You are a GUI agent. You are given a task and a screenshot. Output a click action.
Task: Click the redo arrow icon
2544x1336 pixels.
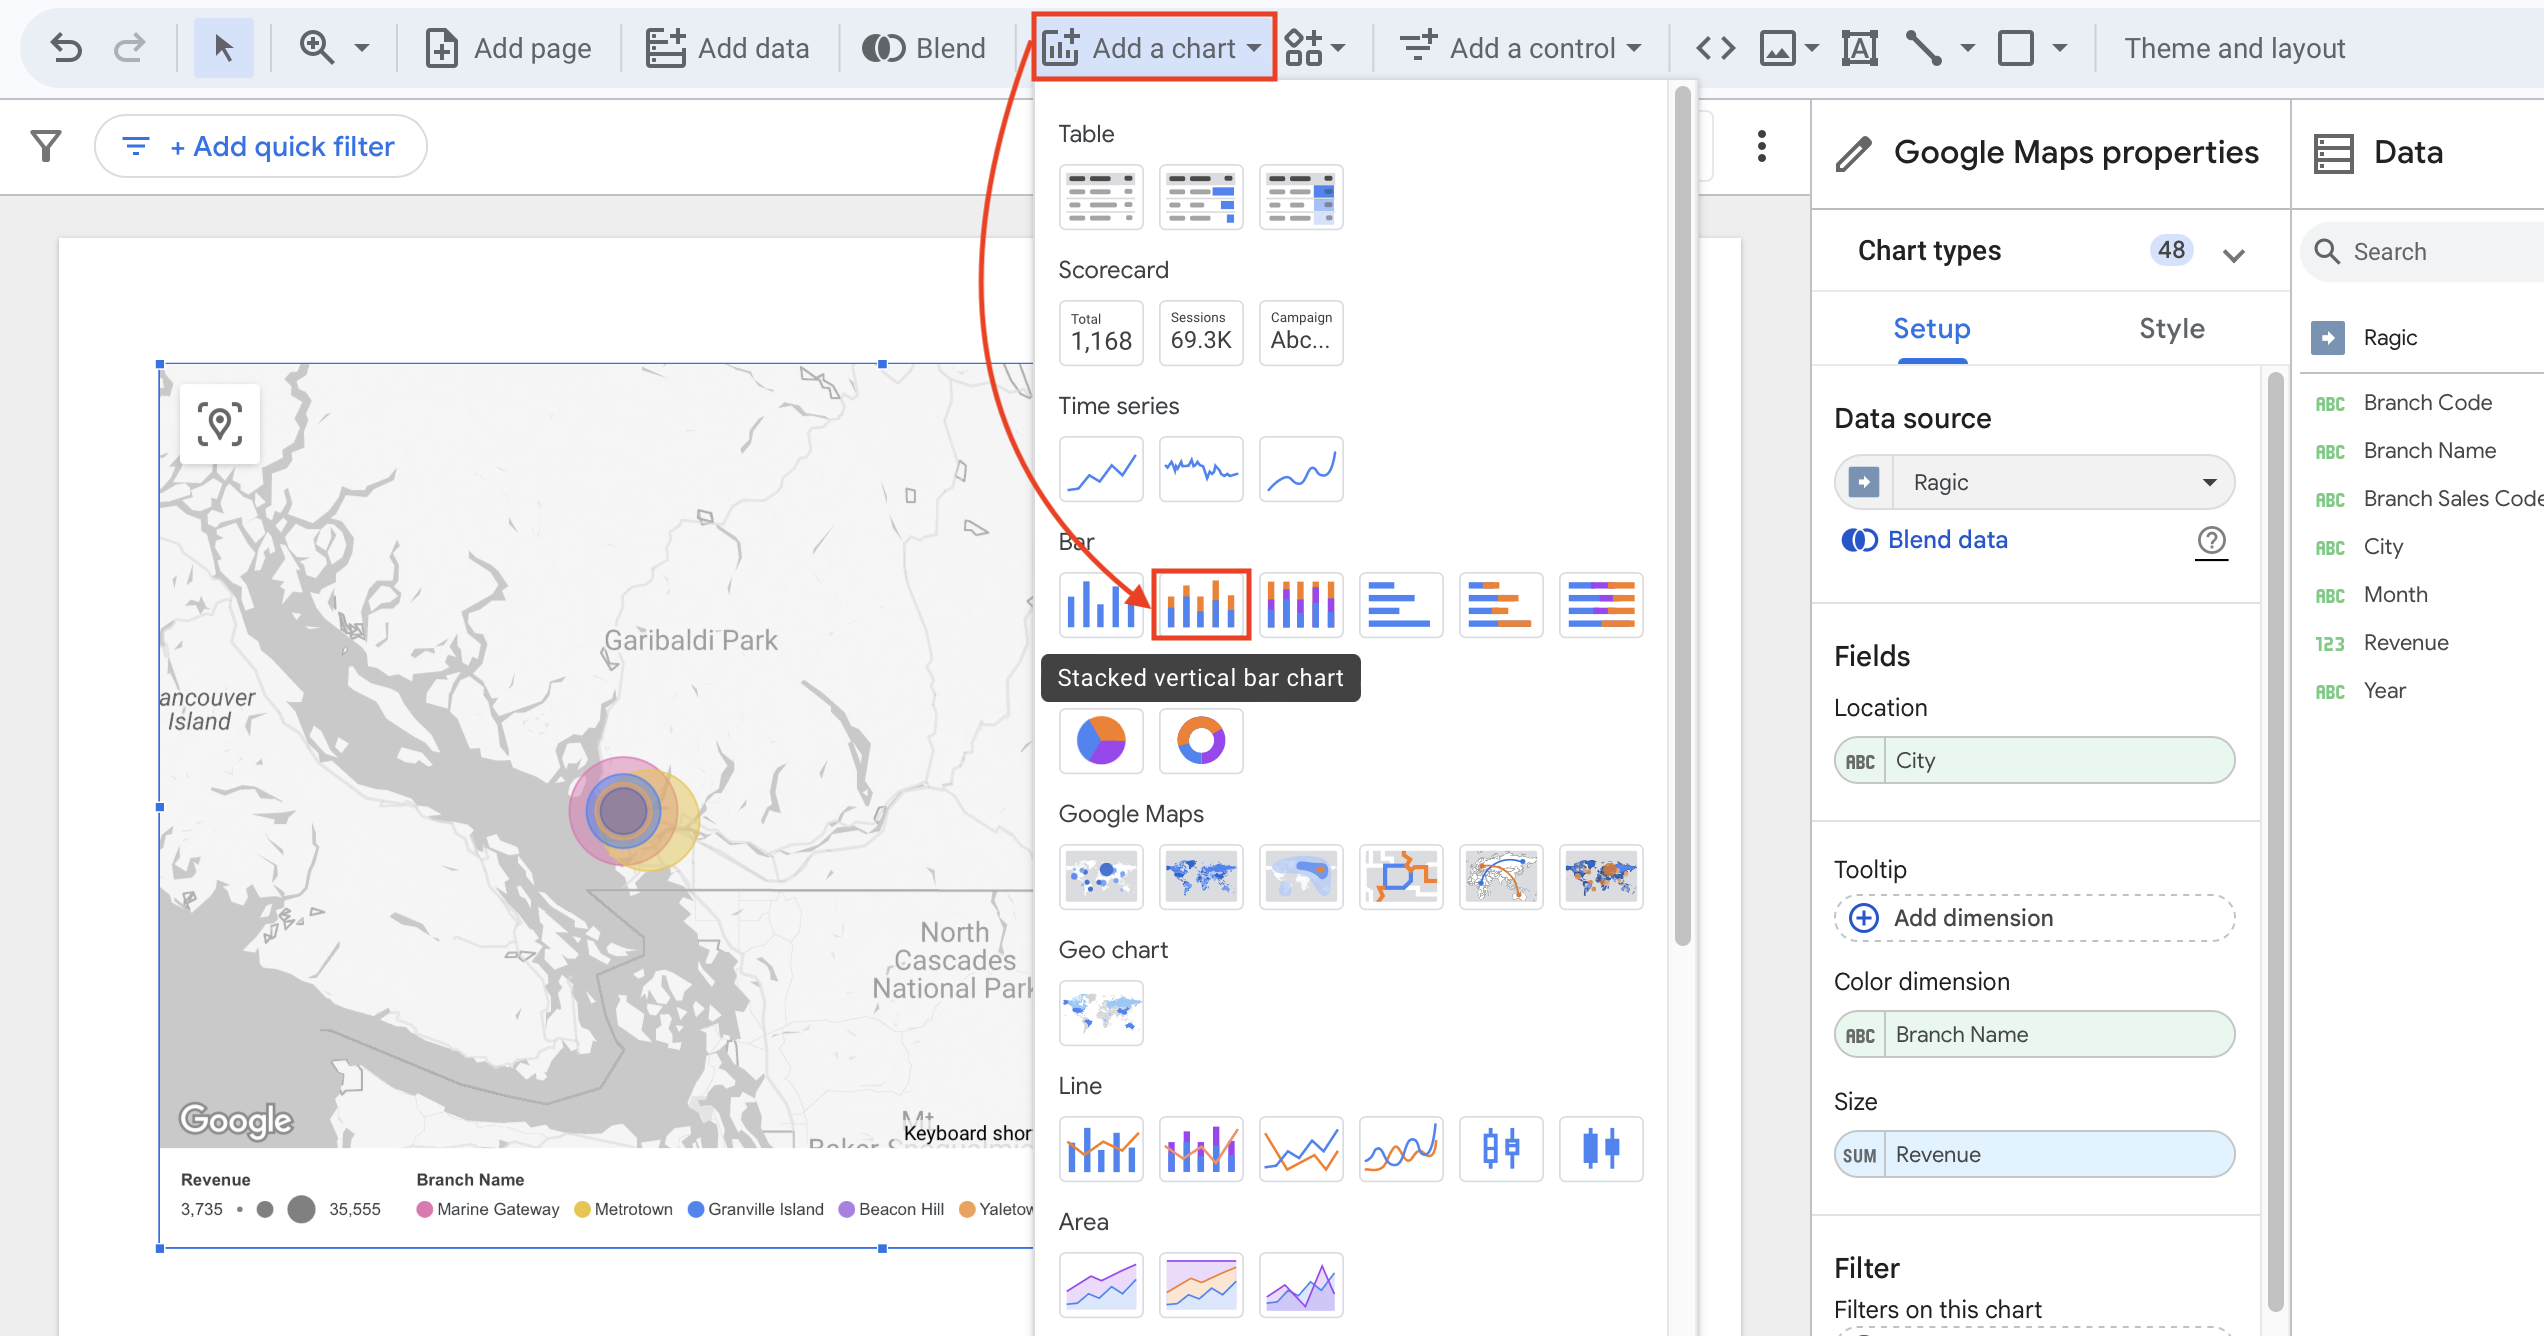point(129,48)
